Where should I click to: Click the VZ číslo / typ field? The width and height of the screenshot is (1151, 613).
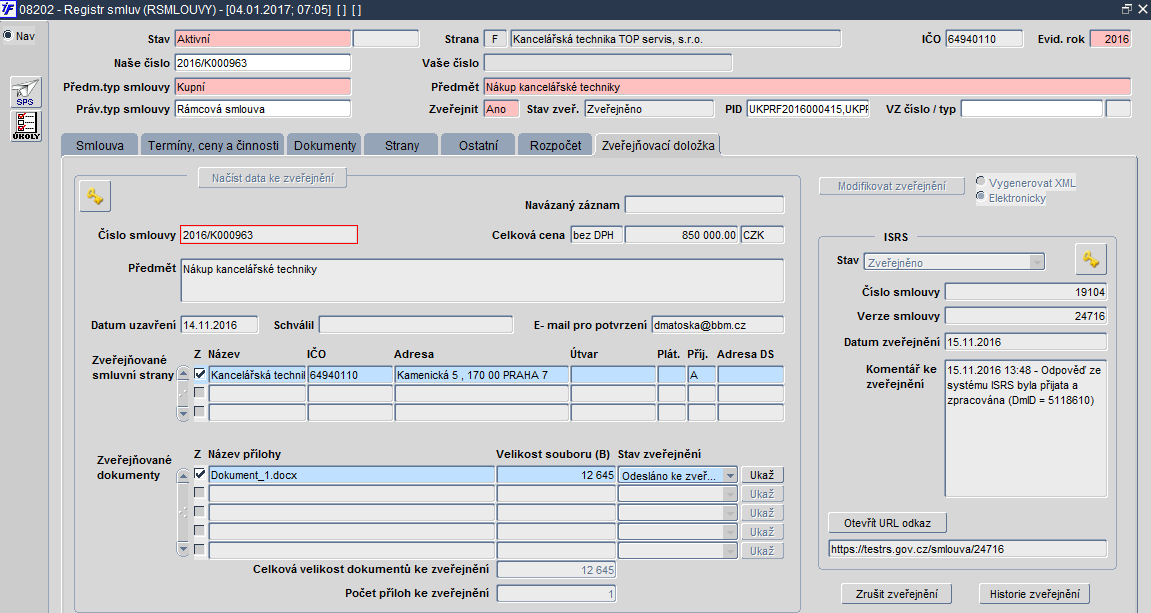1032,109
